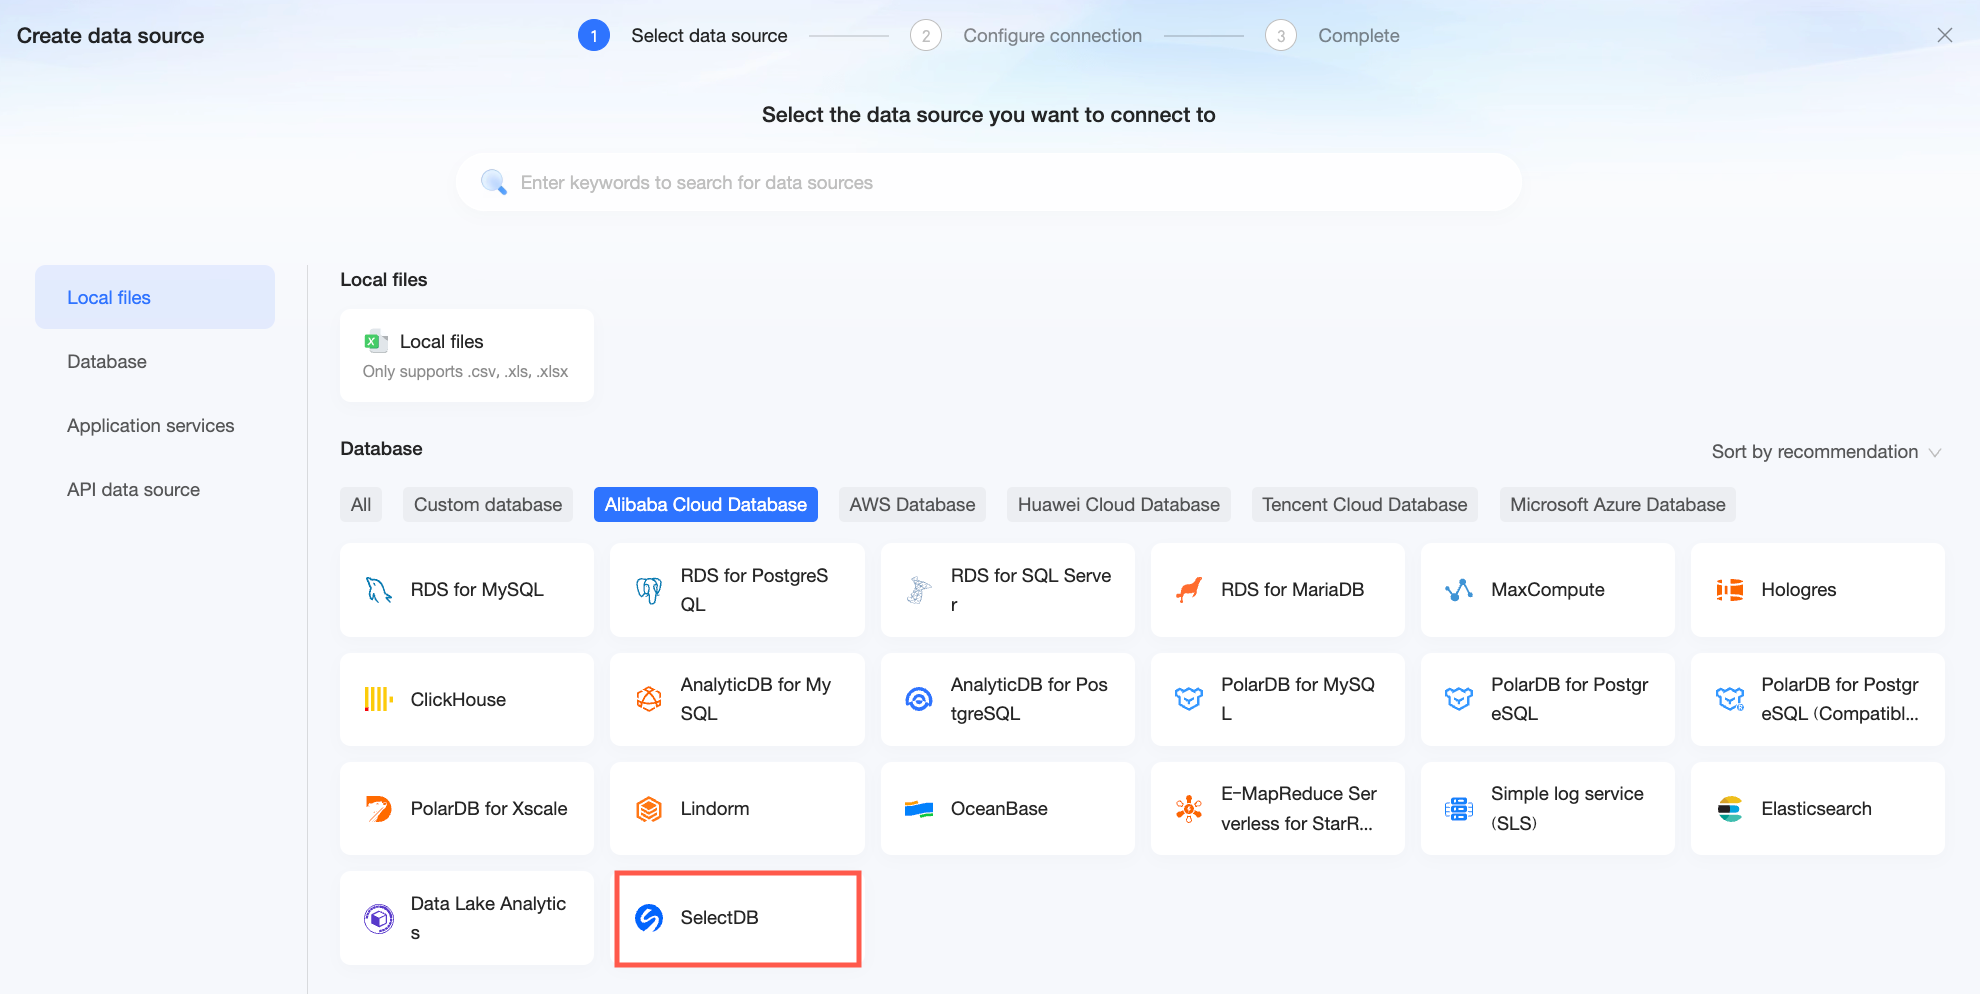Choose the RDS for MySQL label
1980x994 pixels.
(477, 590)
